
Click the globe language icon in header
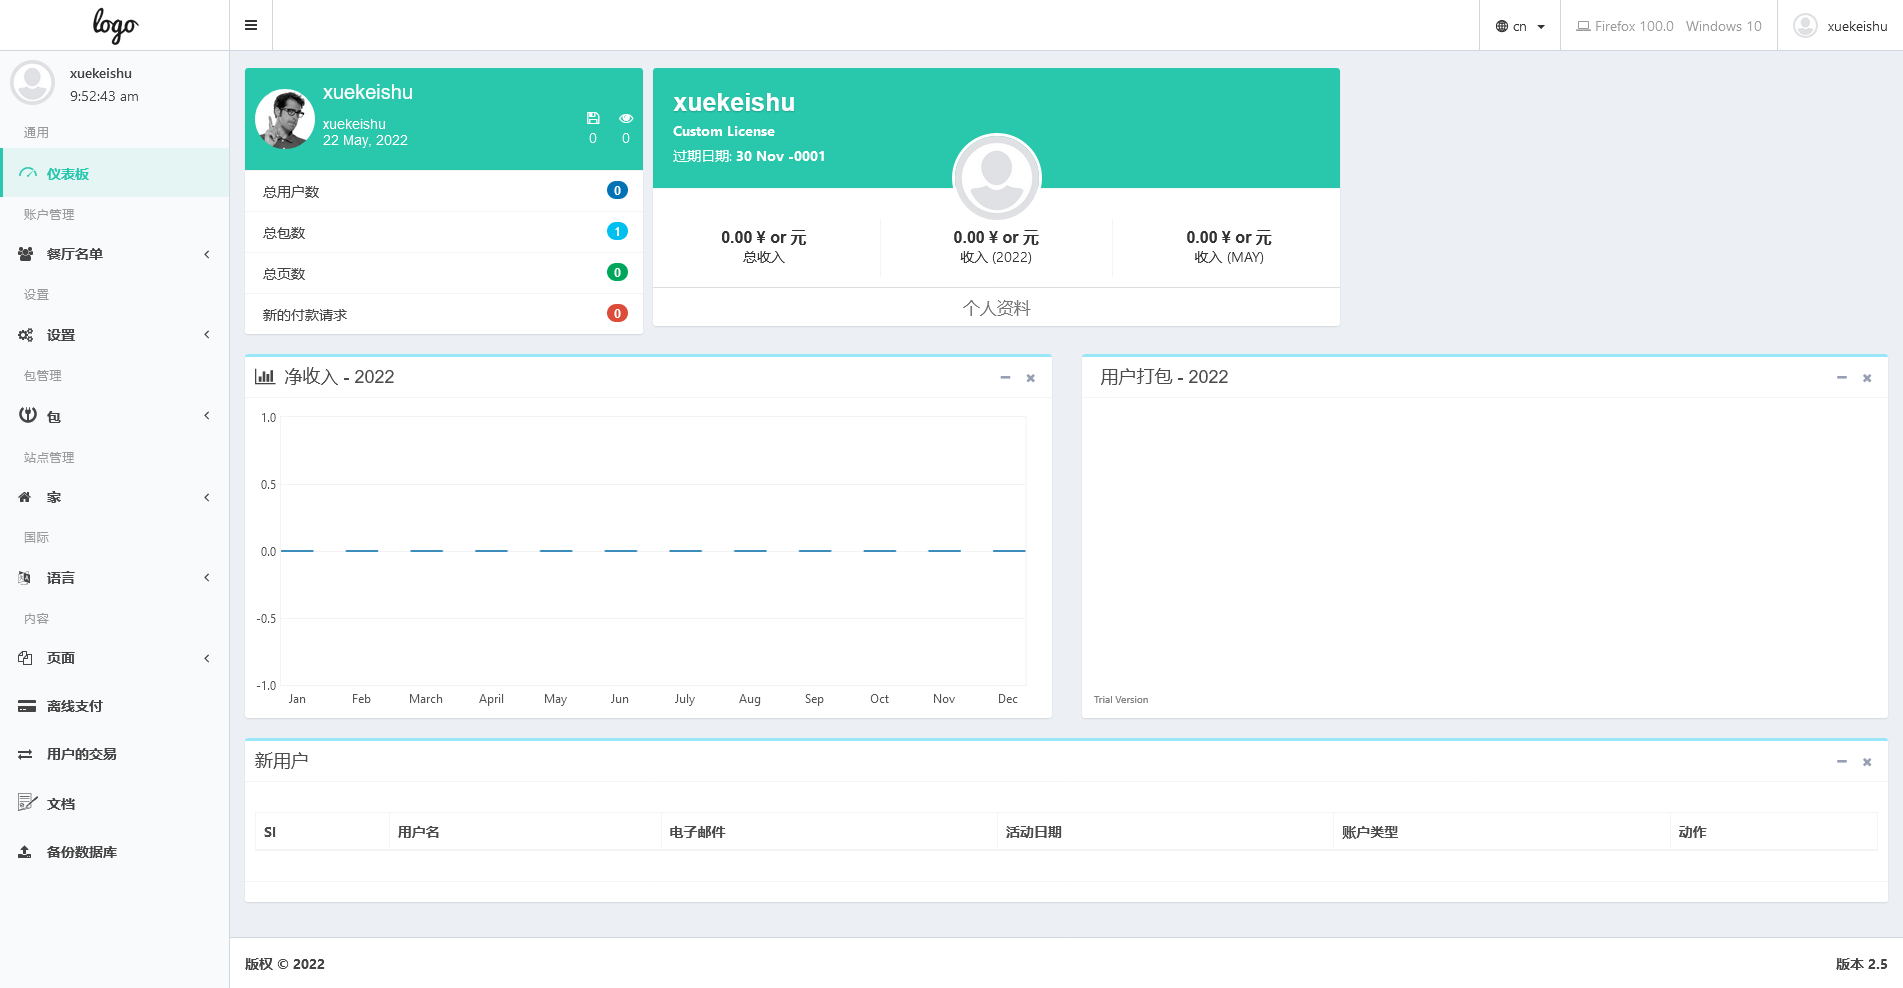pos(1501,27)
